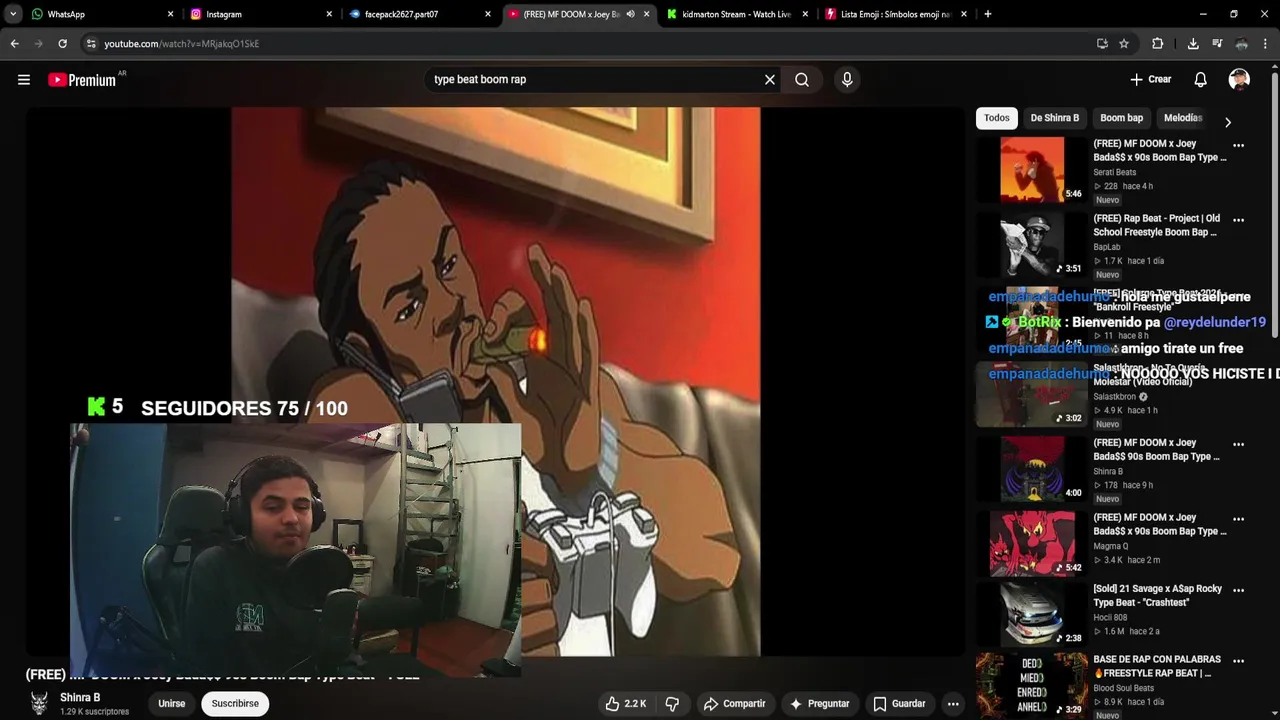Screen dimensions: 1280x720
Task: Go back with the browser back arrow
Action: point(14,44)
